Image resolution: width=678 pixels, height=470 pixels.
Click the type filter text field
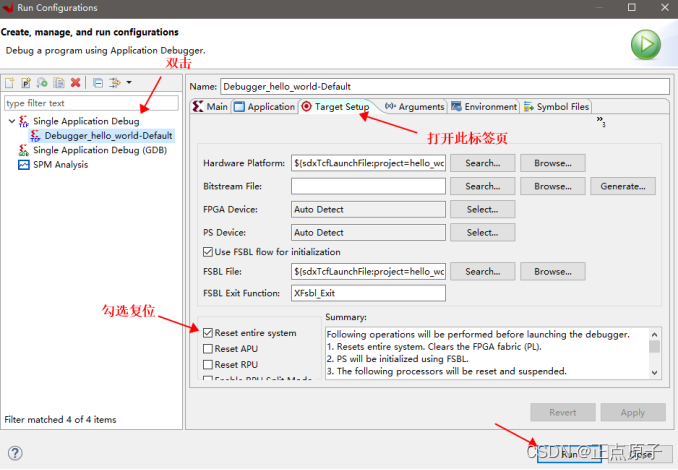pos(91,103)
